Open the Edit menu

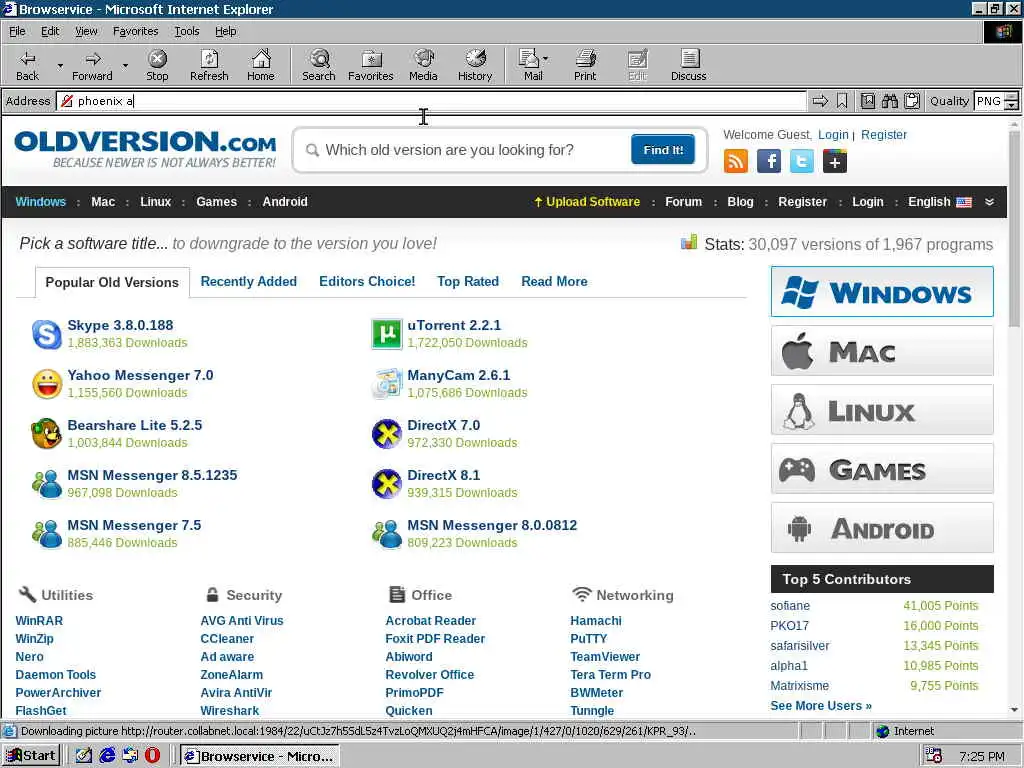click(50, 31)
